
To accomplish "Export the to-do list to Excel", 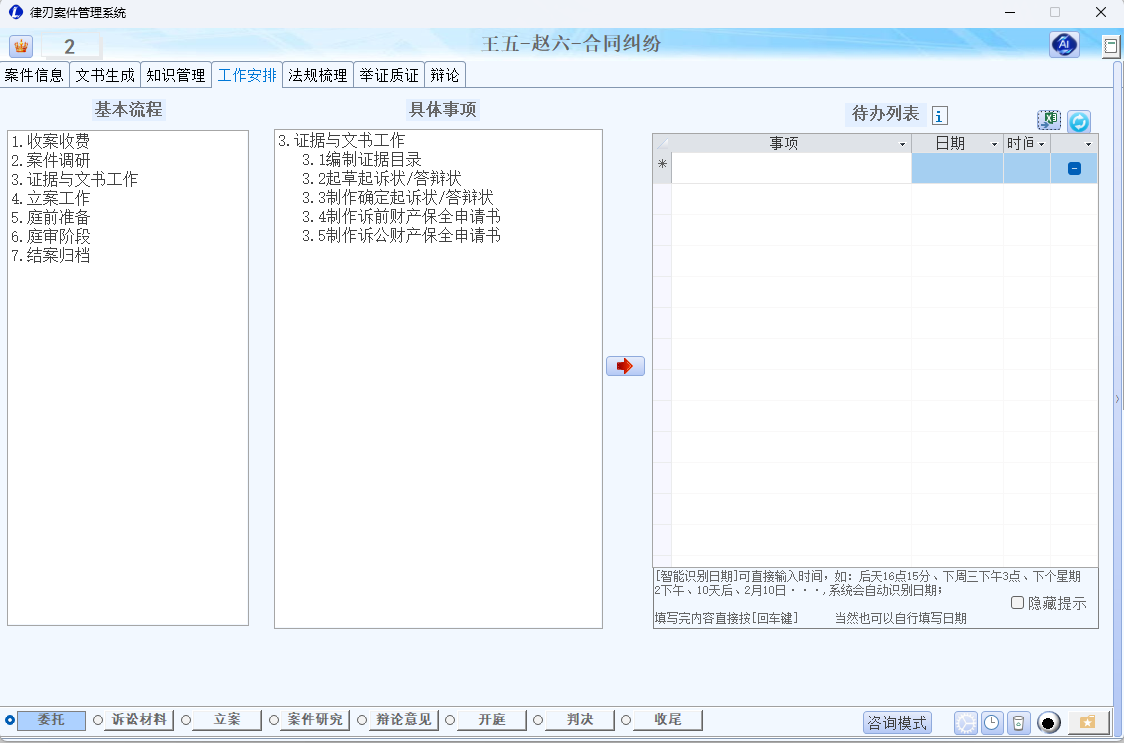I will tap(1049, 120).
